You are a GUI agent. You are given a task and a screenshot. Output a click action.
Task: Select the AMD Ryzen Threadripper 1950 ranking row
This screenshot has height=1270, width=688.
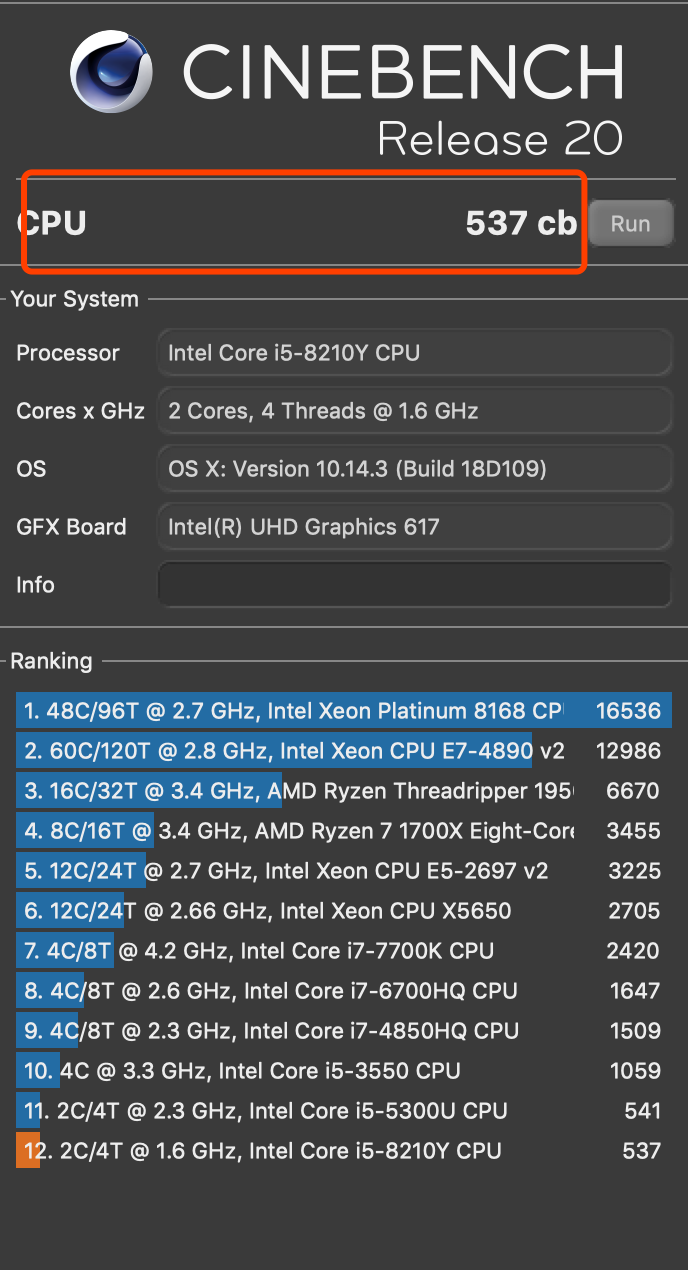pos(300,790)
